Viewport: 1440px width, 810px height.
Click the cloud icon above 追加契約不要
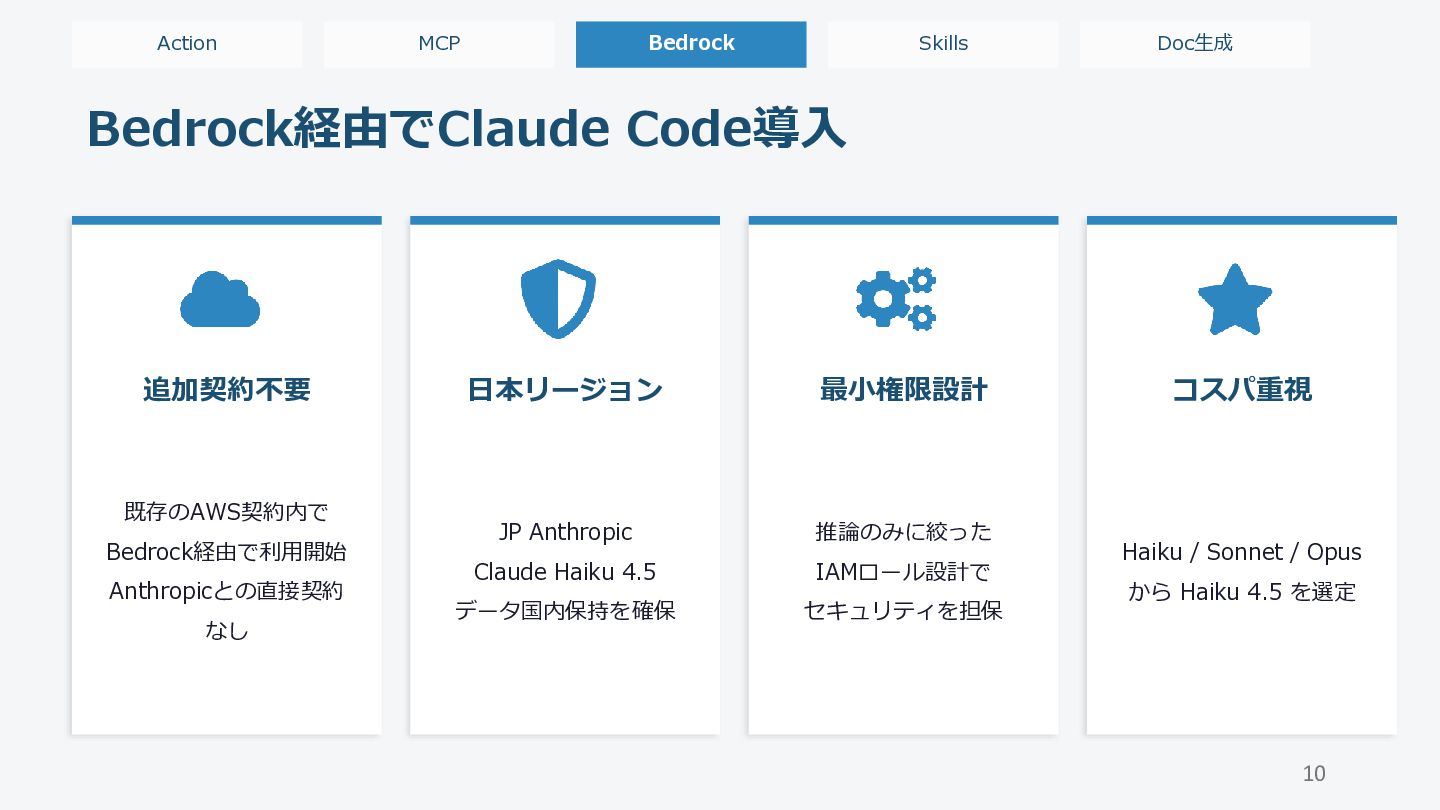pyautogui.click(x=220, y=299)
